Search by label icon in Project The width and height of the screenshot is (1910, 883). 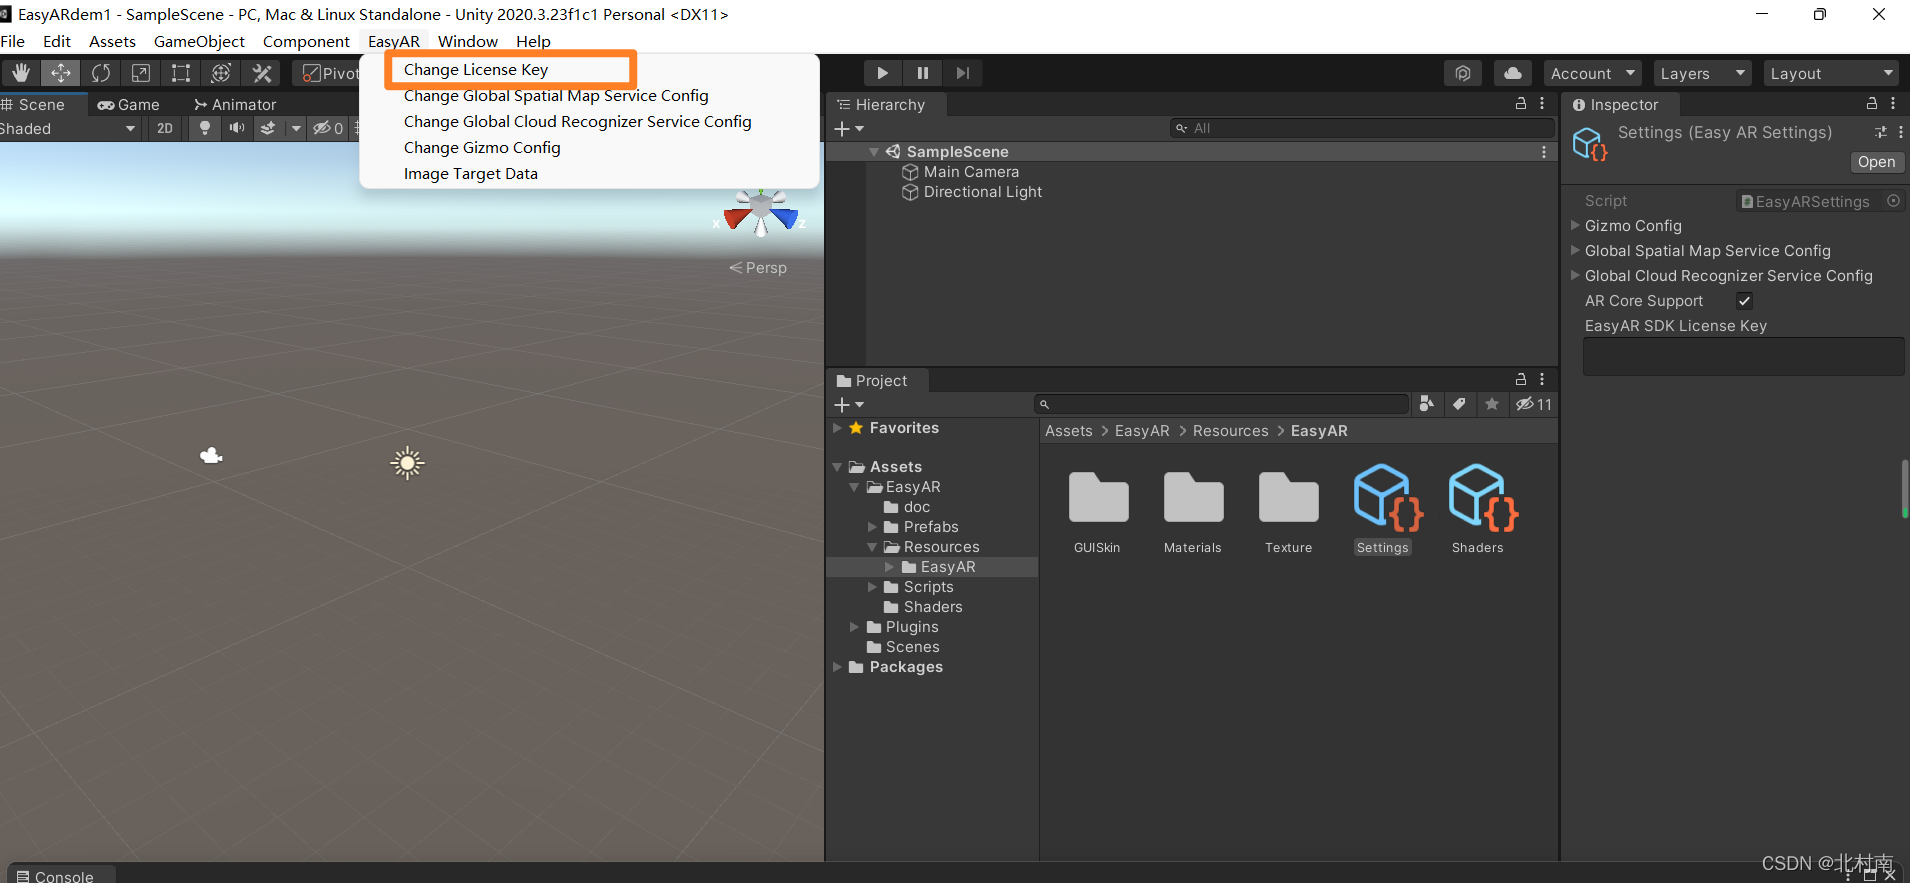point(1459,404)
